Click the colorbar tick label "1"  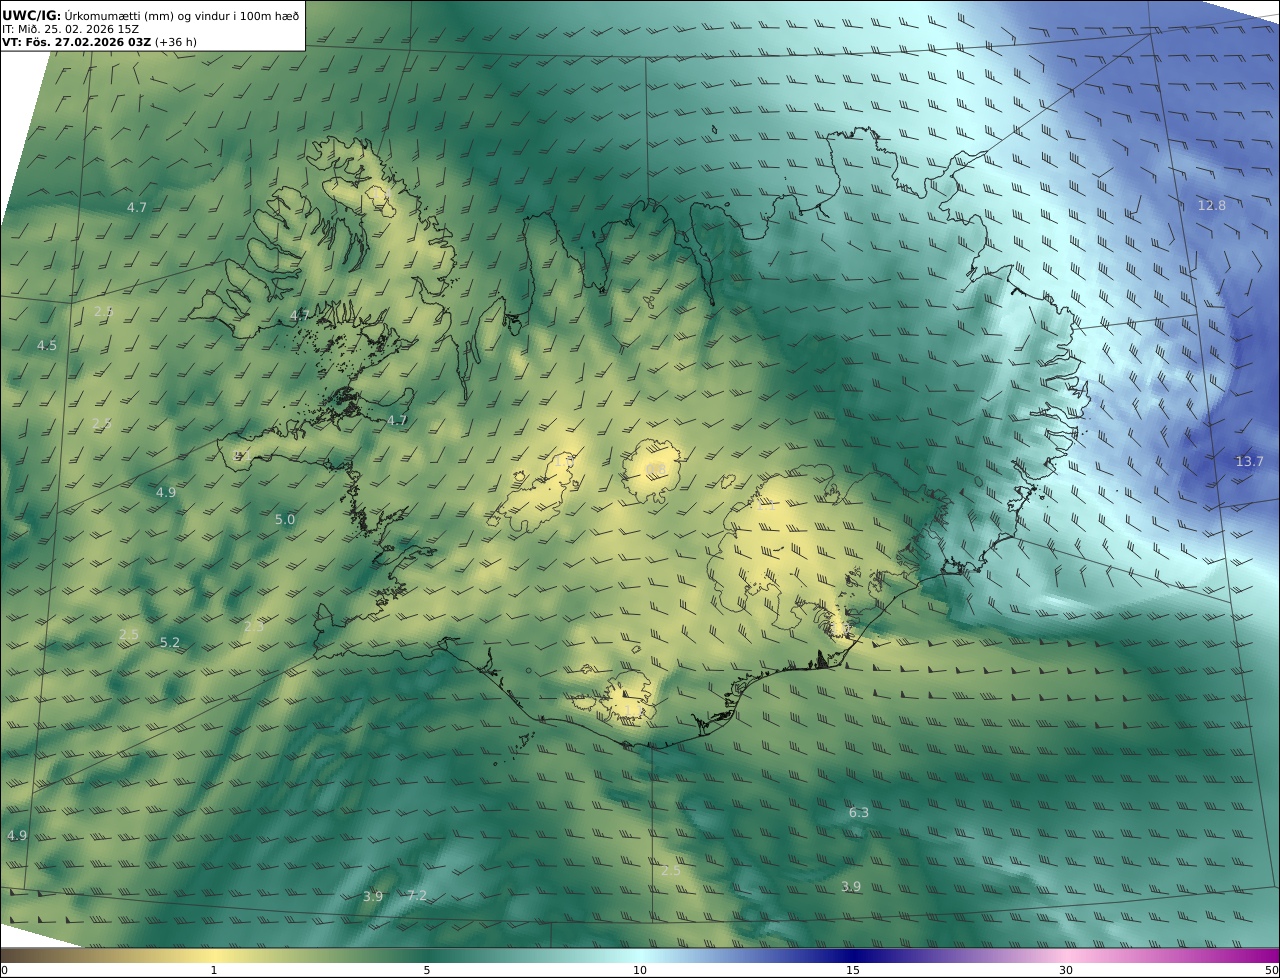point(214,970)
